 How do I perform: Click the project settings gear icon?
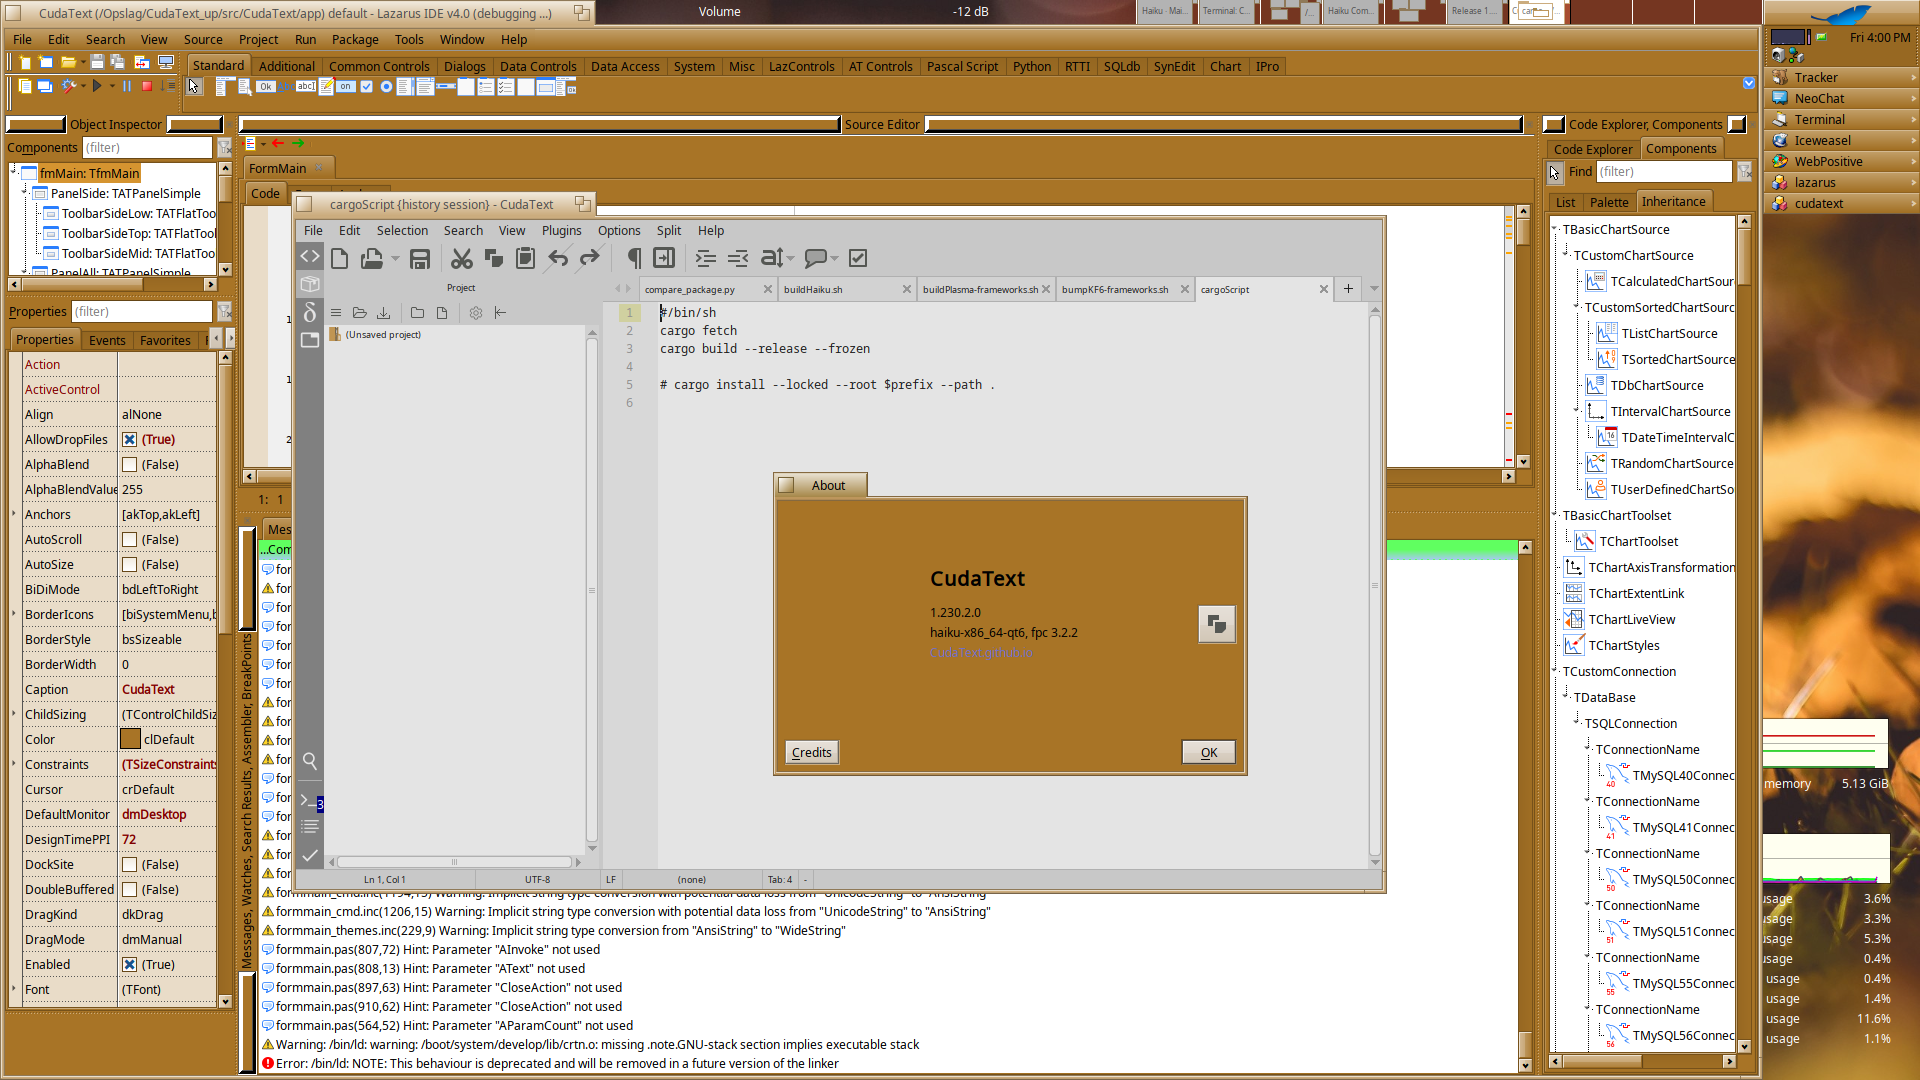point(476,313)
